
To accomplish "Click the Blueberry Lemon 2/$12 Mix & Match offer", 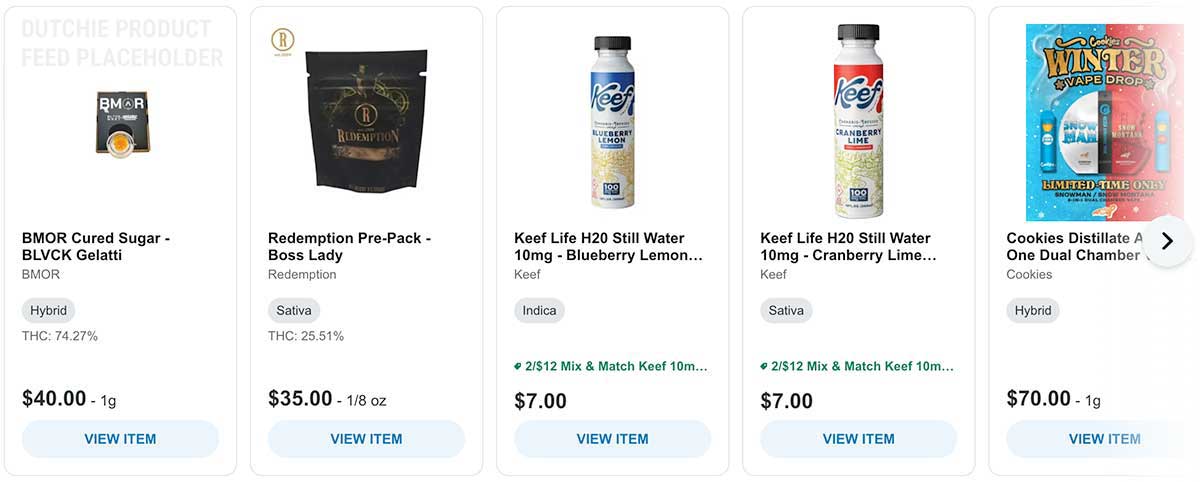I will tap(611, 367).
